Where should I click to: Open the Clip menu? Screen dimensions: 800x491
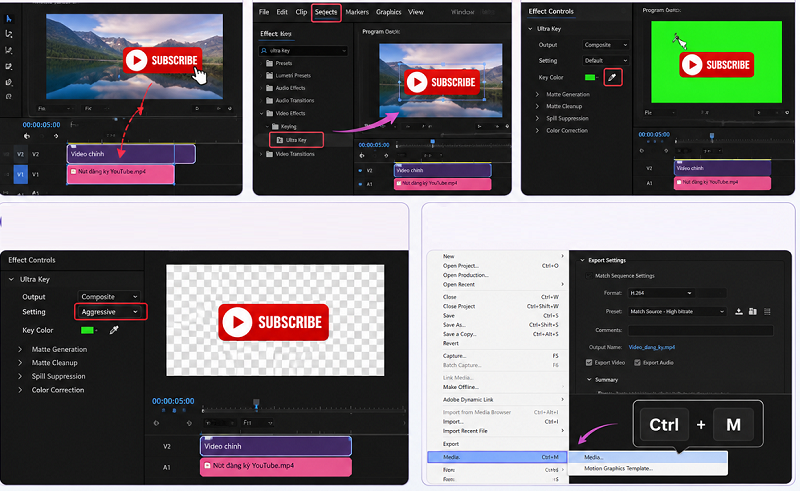302,12
